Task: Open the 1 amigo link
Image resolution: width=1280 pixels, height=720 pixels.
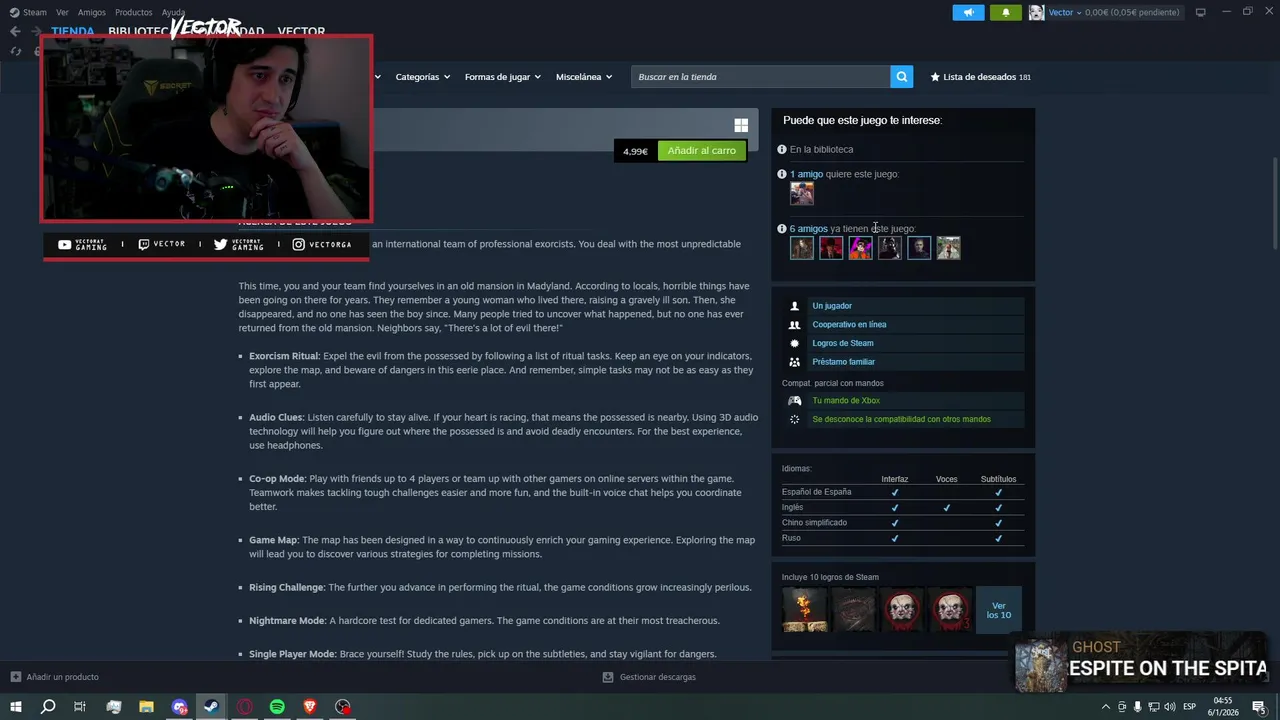Action: pyautogui.click(x=806, y=174)
